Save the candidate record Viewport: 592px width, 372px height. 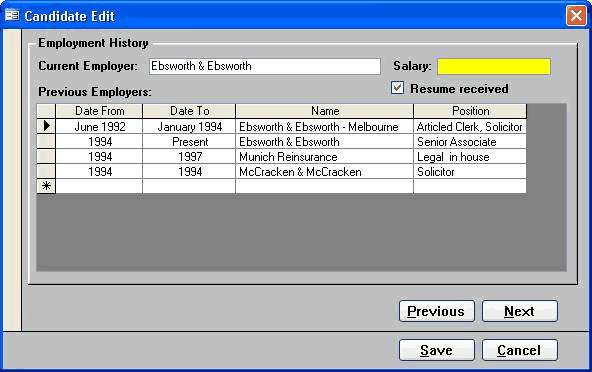[x=436, y=350]
